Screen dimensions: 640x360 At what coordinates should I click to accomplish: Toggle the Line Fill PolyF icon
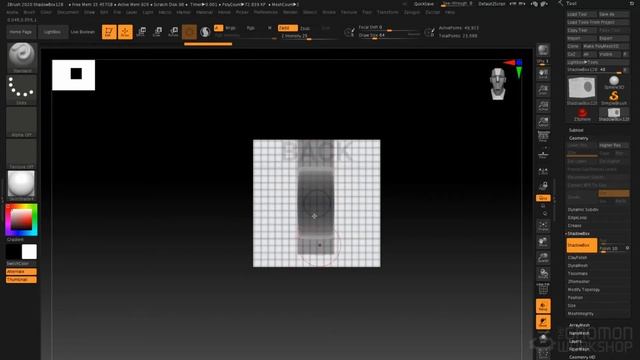(x=543, y=289)
